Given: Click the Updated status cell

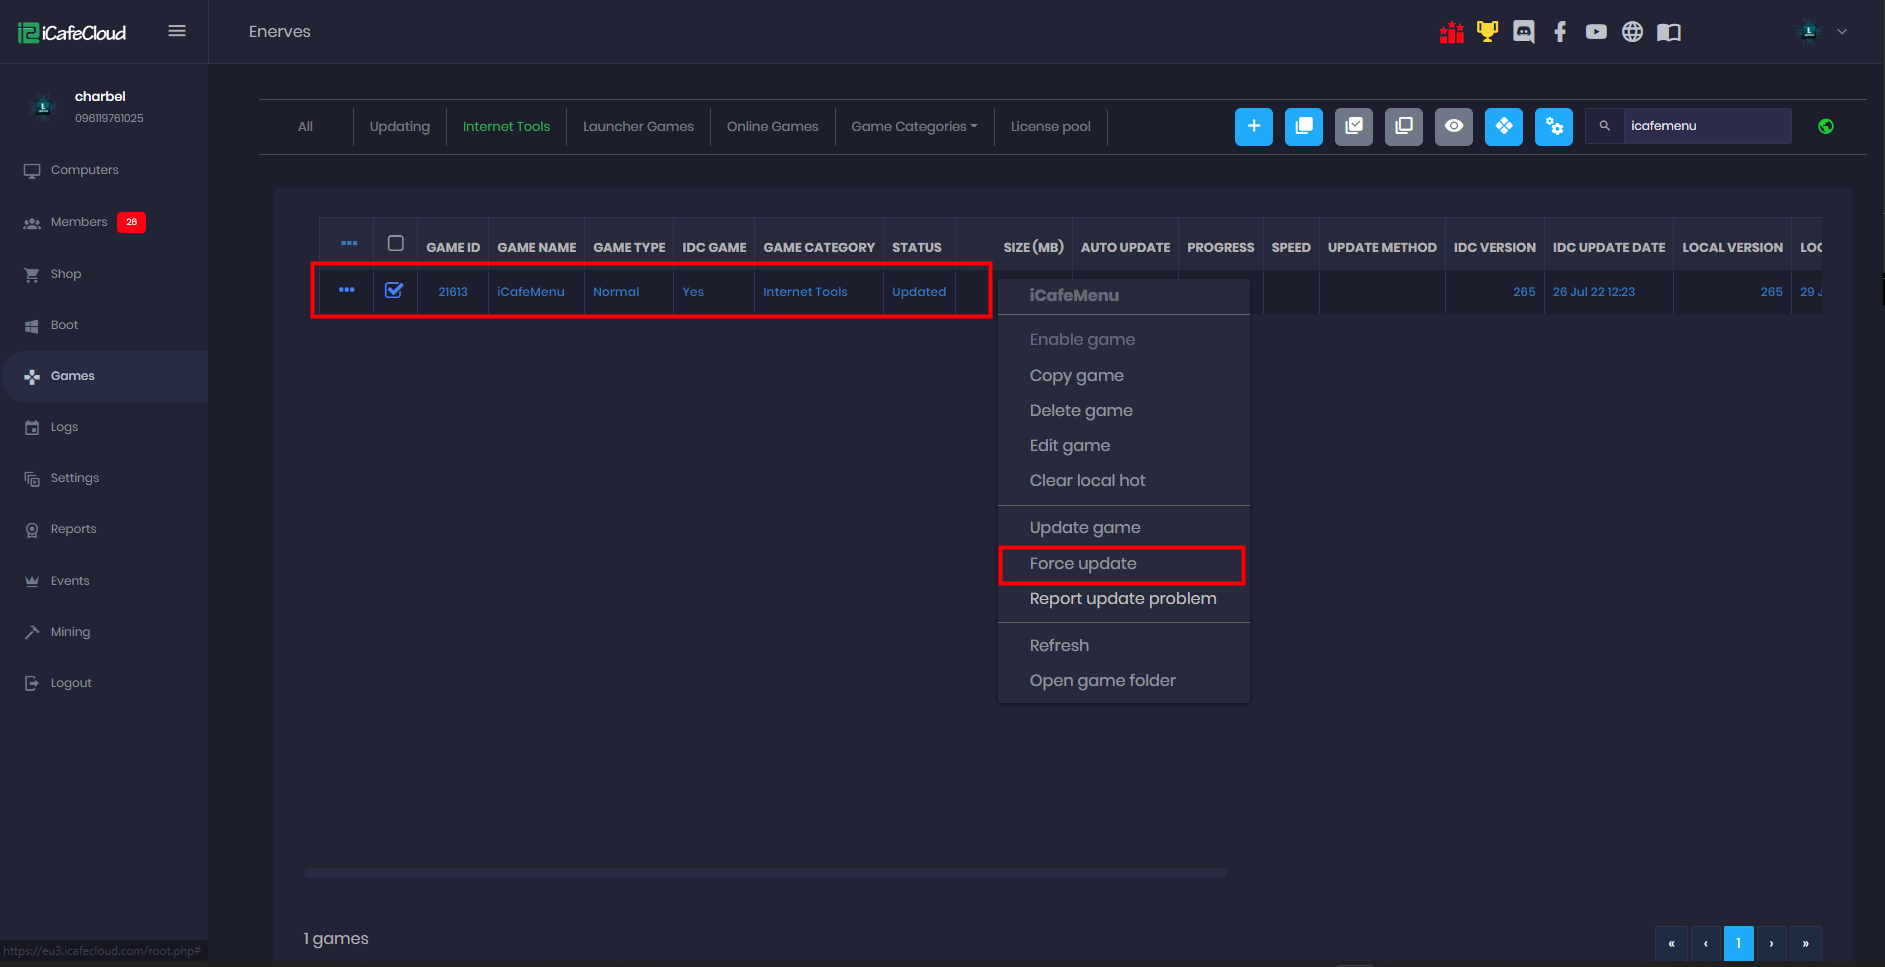Looking at the screenshot, I should click(x=919, y=292).
